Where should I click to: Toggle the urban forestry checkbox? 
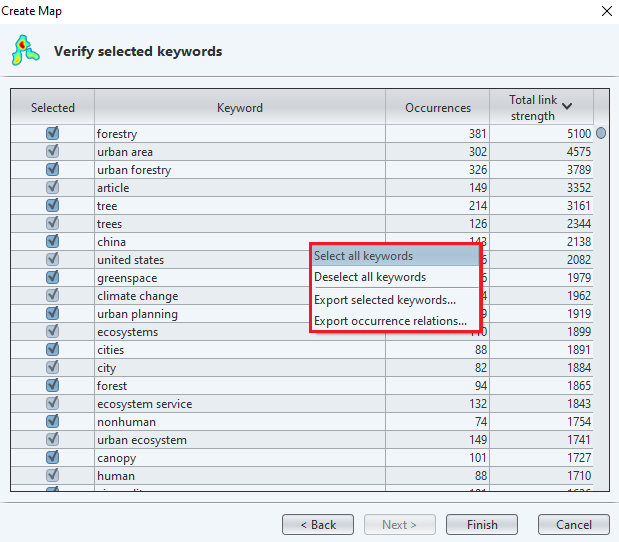pyautogui.click(x=52, y=169)
